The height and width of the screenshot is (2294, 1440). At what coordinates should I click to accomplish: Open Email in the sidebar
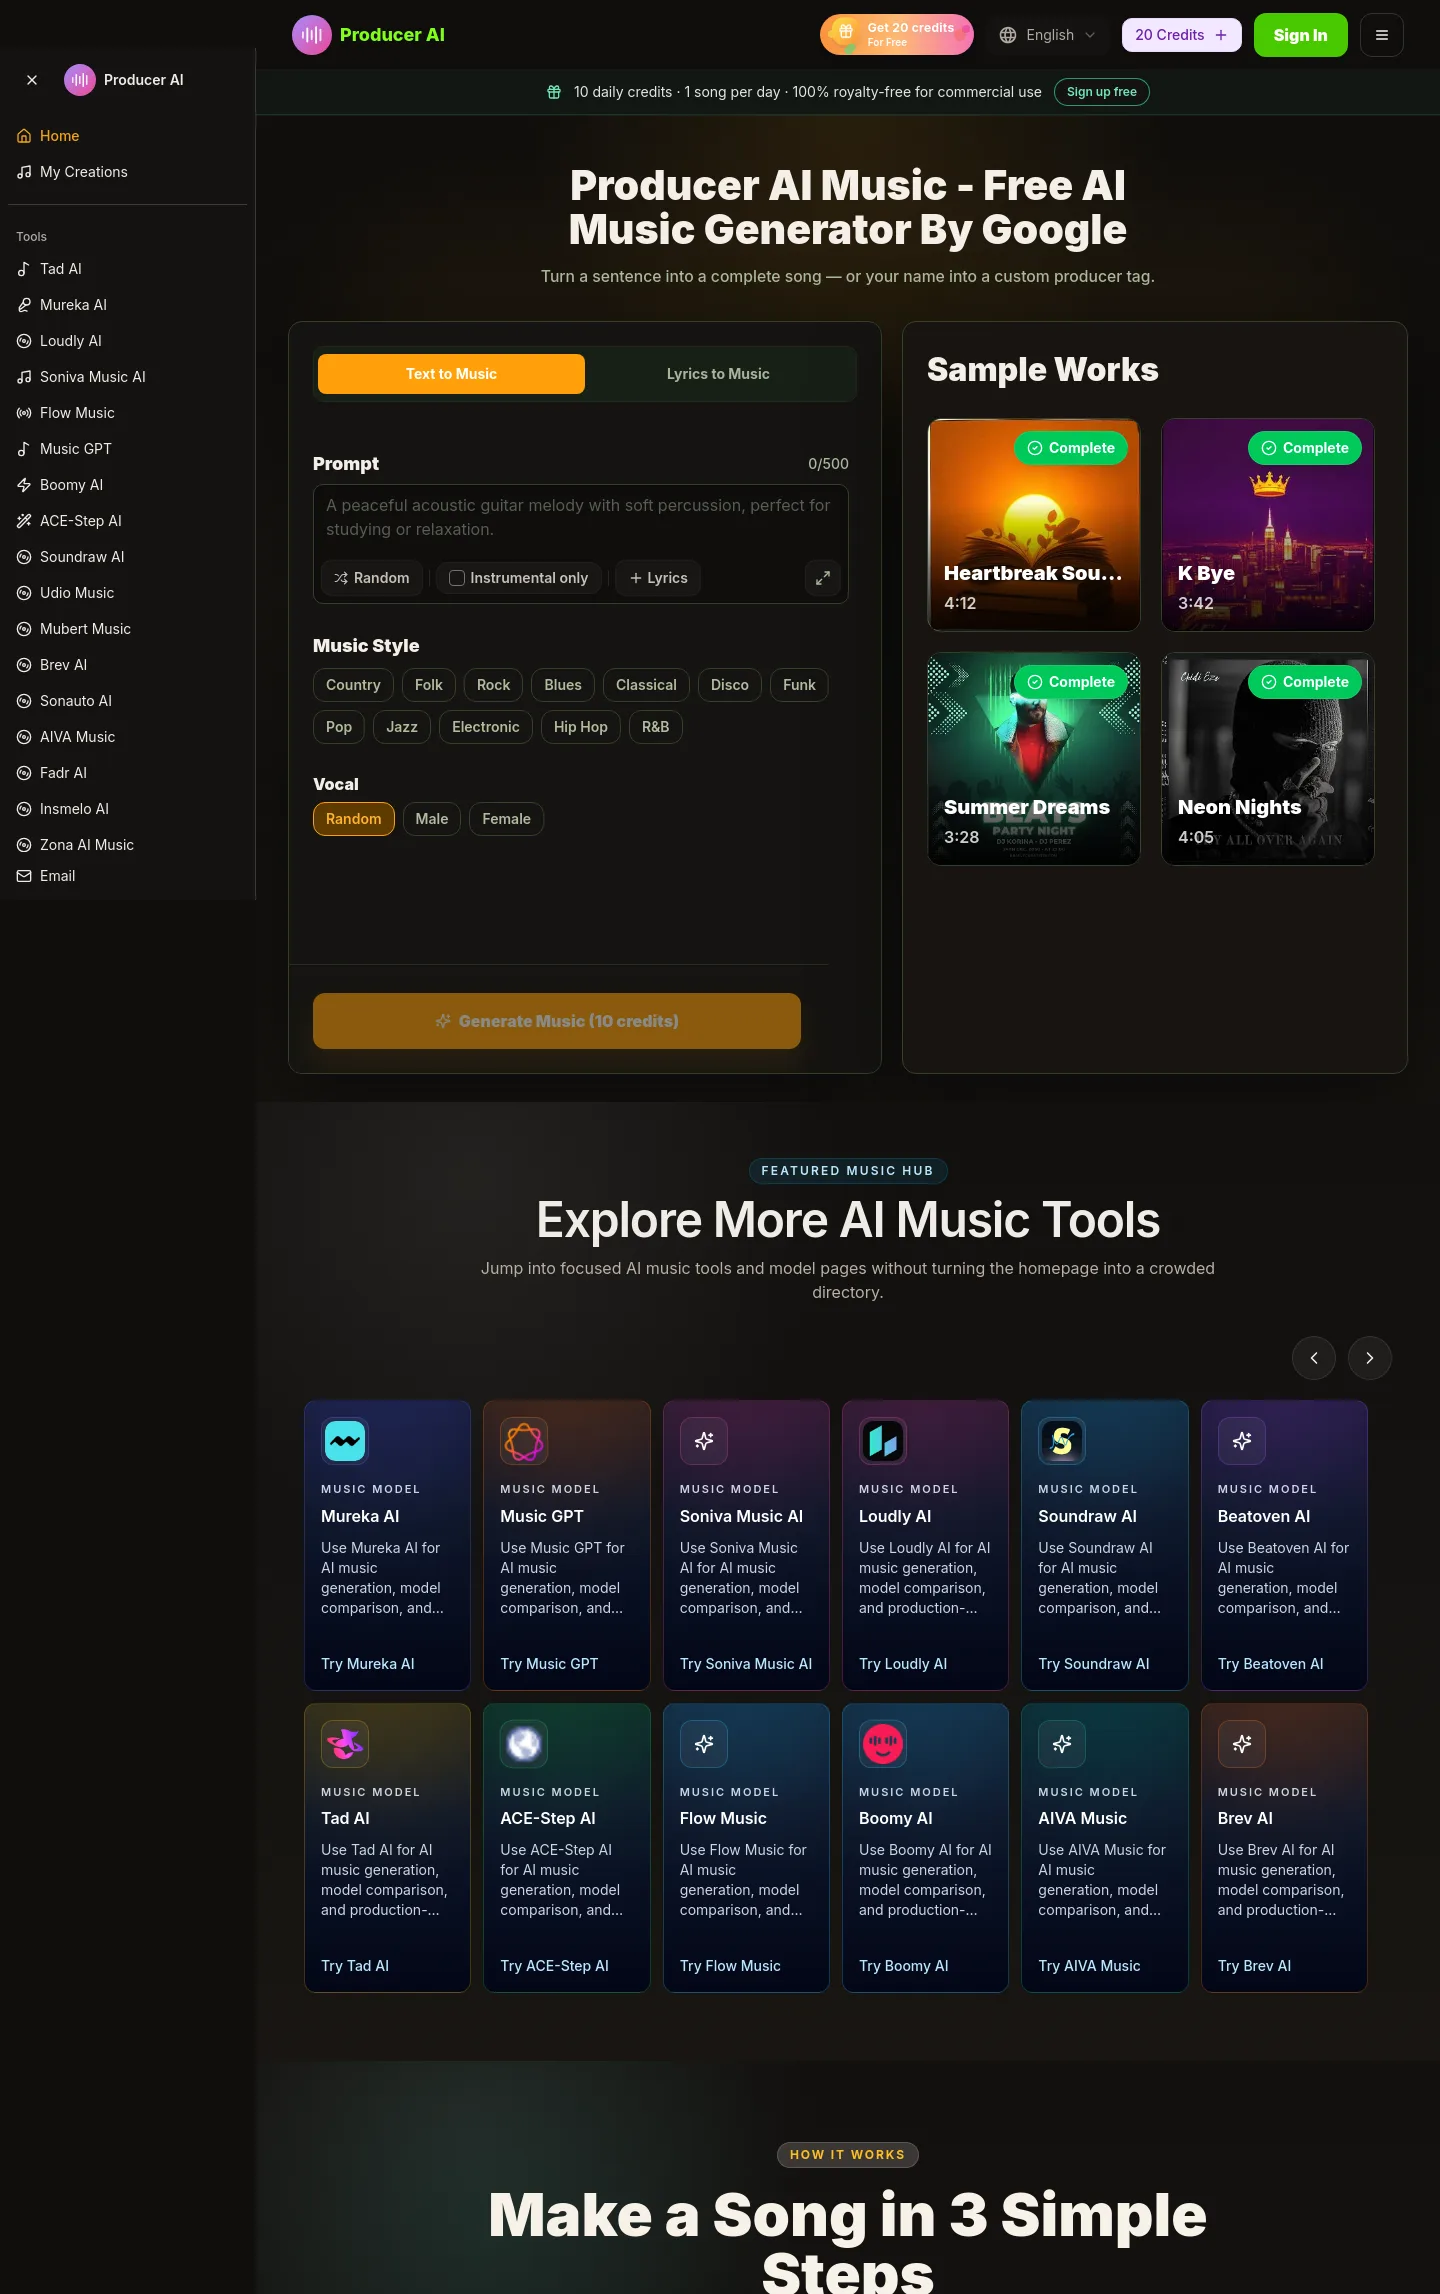point(127,876)
